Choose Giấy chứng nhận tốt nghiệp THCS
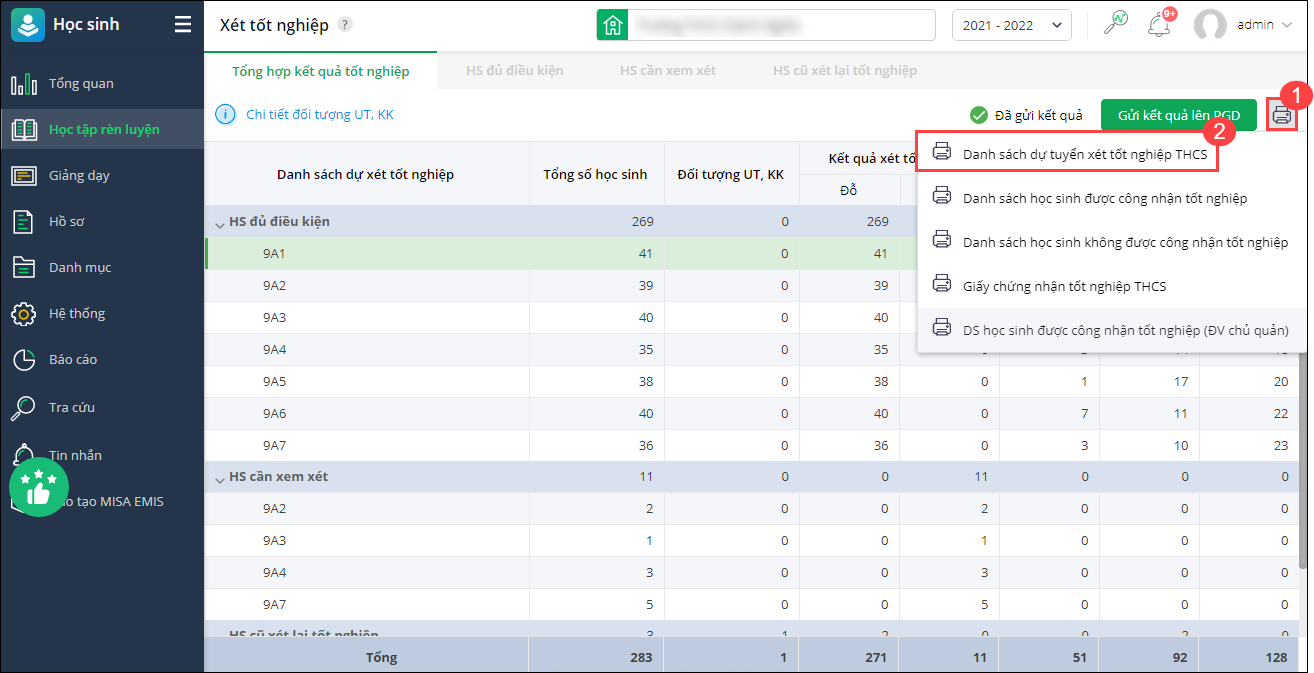This screenshot has width=1314, height=673. [x=1064, y=286]
